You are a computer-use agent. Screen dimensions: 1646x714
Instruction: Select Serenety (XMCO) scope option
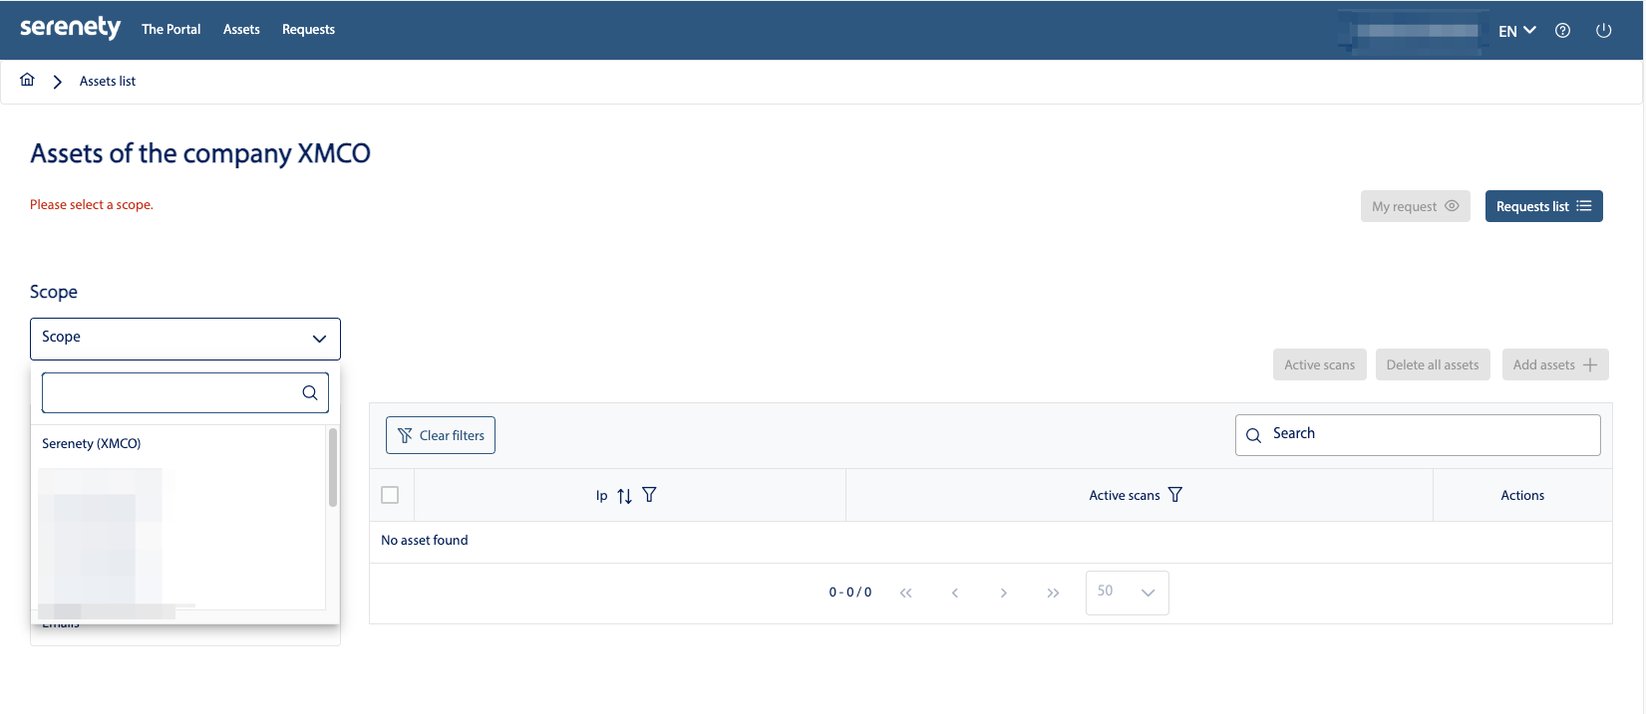click(x=91, y=444)
